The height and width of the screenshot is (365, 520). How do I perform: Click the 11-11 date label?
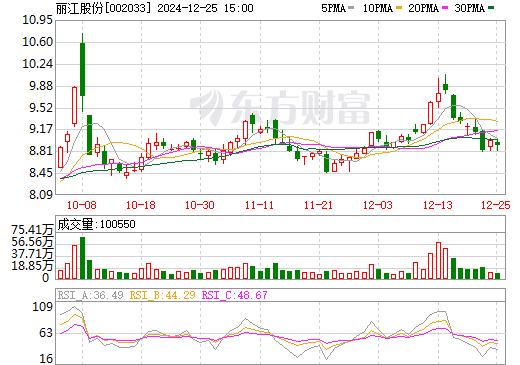click(259, 205)
